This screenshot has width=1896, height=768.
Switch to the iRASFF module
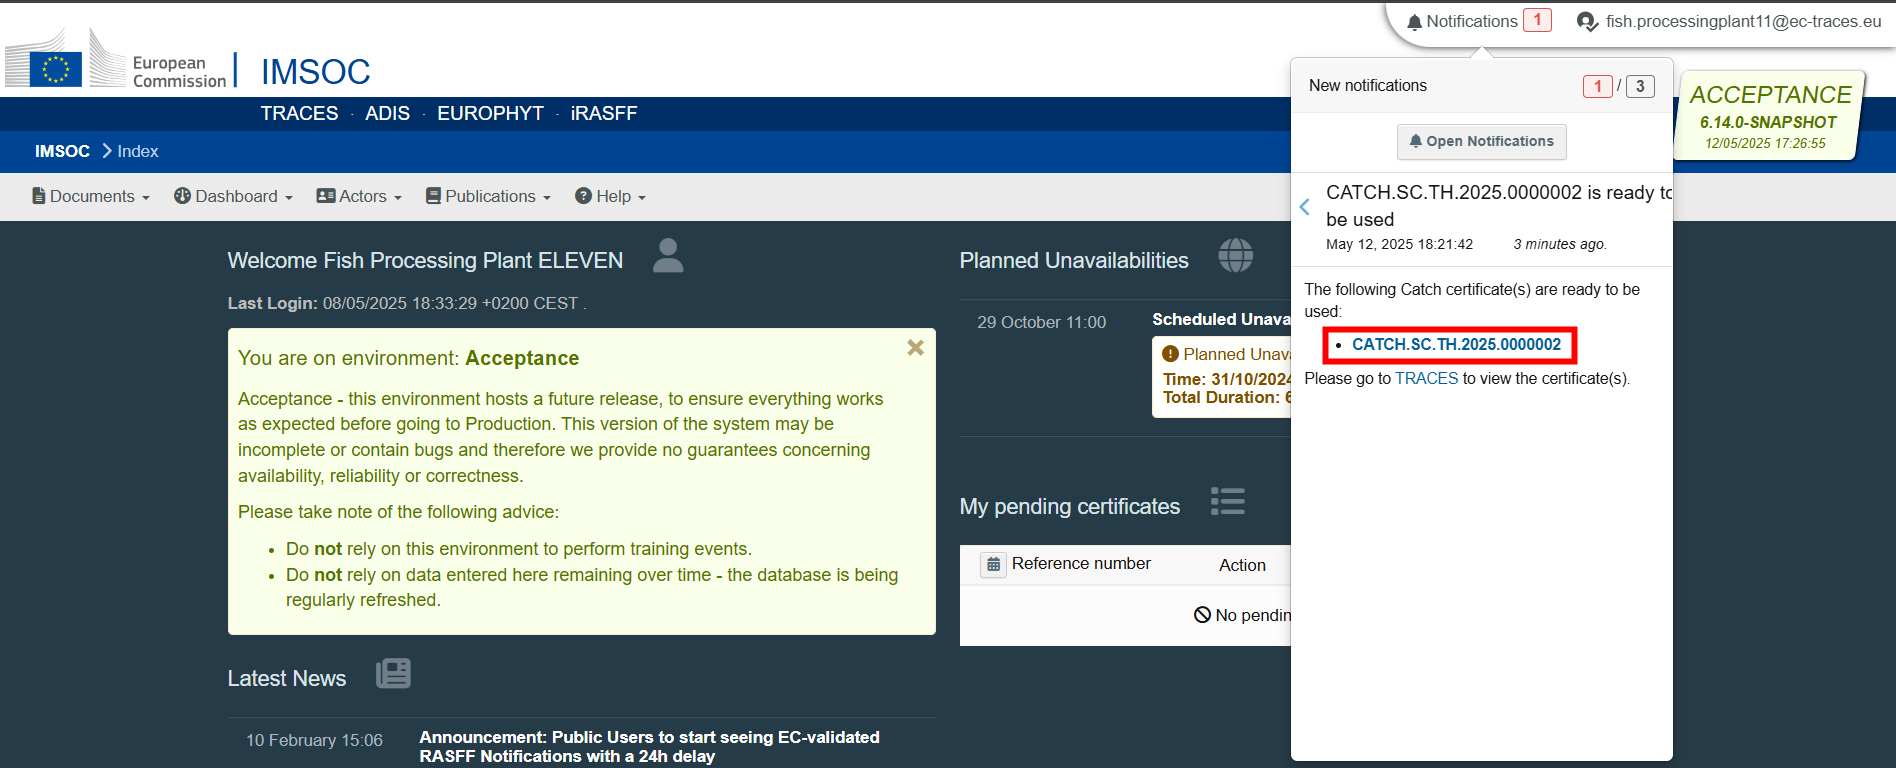tap(604, 114)
